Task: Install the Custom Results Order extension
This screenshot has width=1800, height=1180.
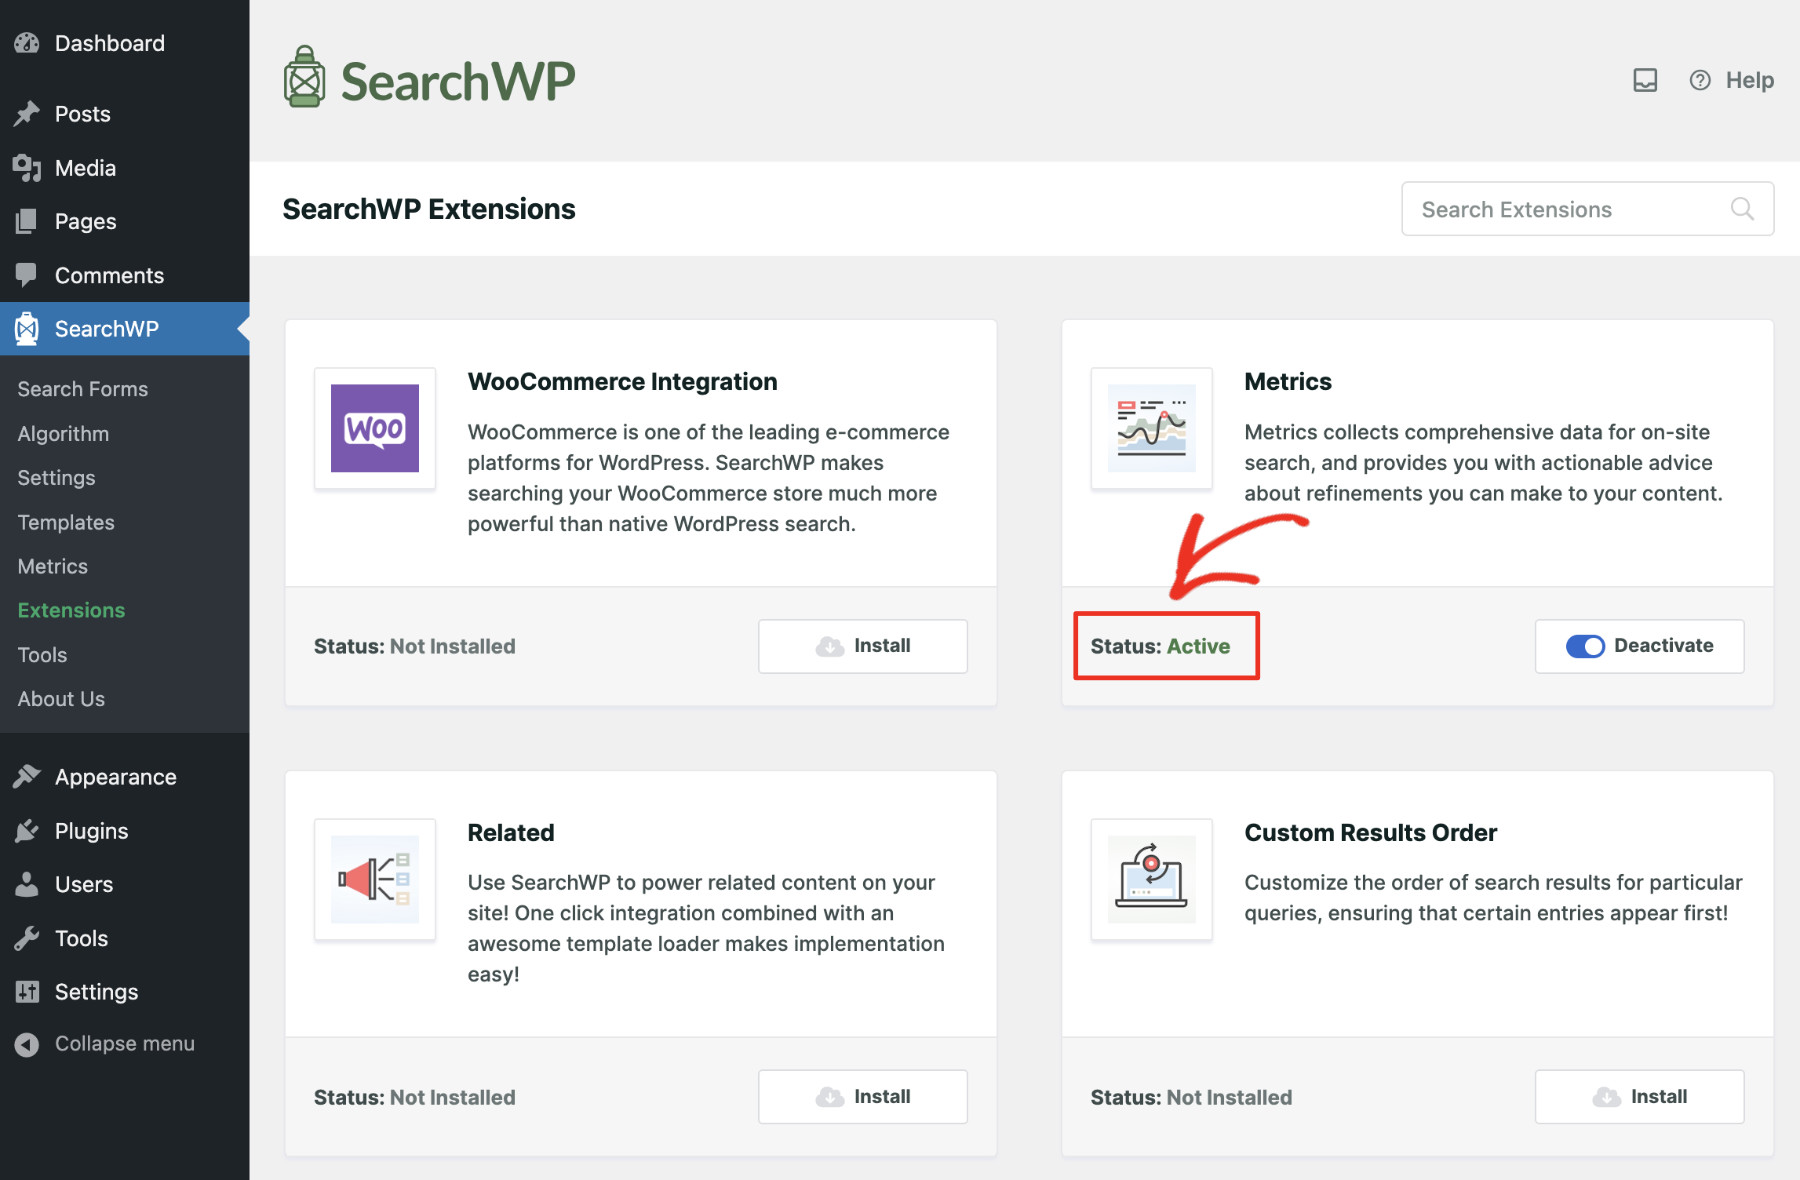Action: 1640,1097
